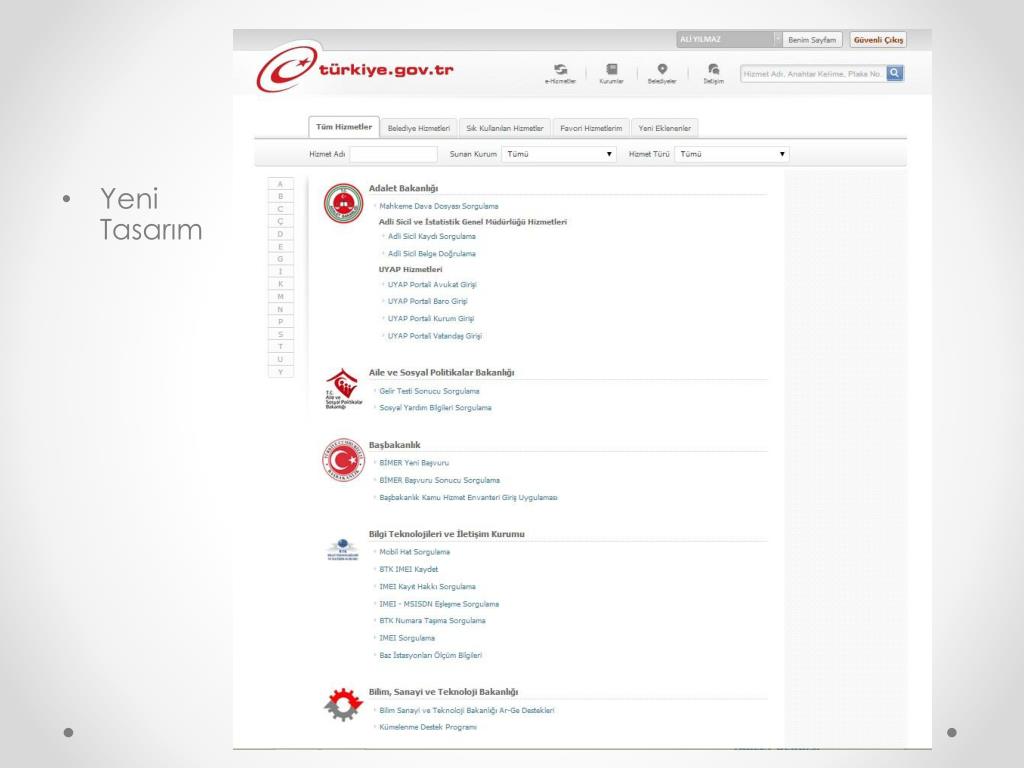Jump to letter P in index
This screenshot has width=1024, height=768.
281,322
